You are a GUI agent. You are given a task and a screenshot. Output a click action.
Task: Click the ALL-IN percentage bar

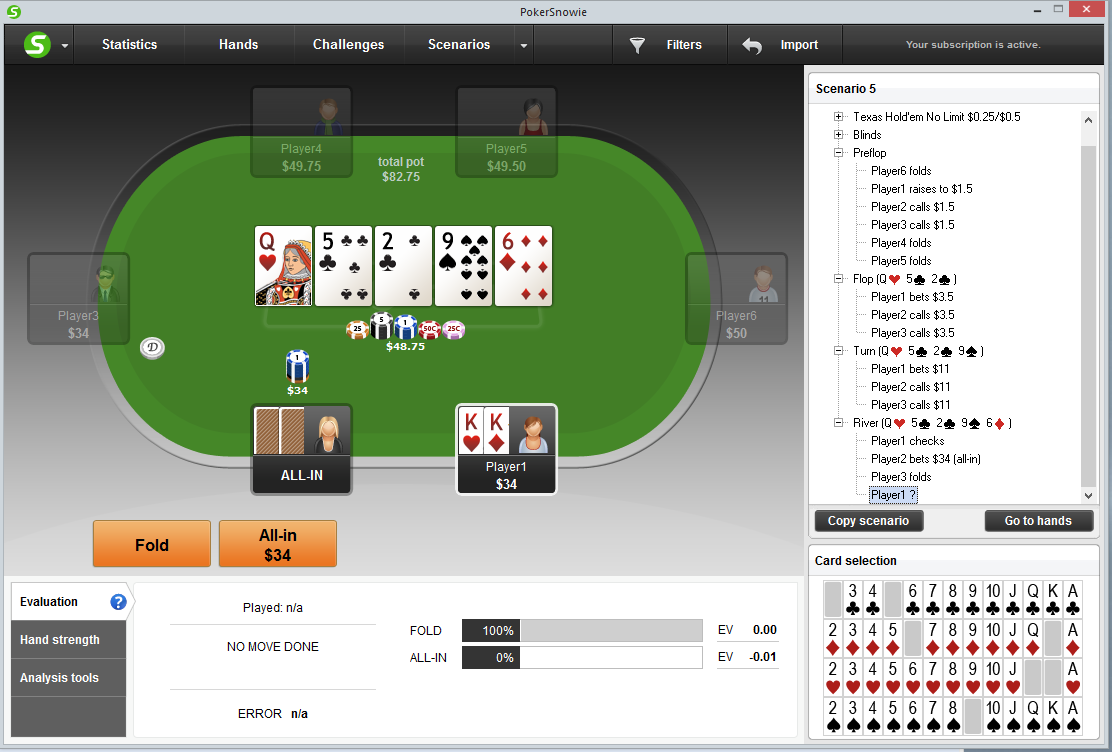pyautogui.click(x=582, y=658)
